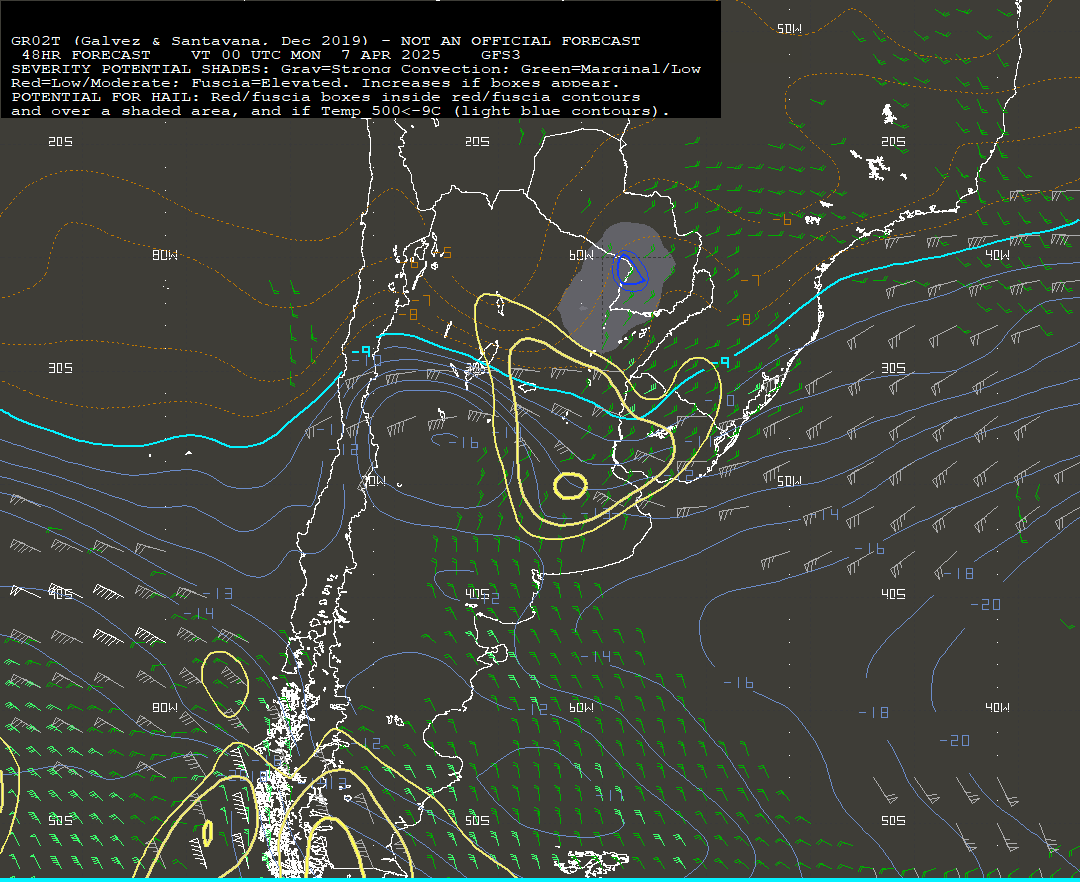Click the 'NOT AN OFFICIAL FORECAST' header text
This screenshot has width=1080, height=882.
(520, 41)
